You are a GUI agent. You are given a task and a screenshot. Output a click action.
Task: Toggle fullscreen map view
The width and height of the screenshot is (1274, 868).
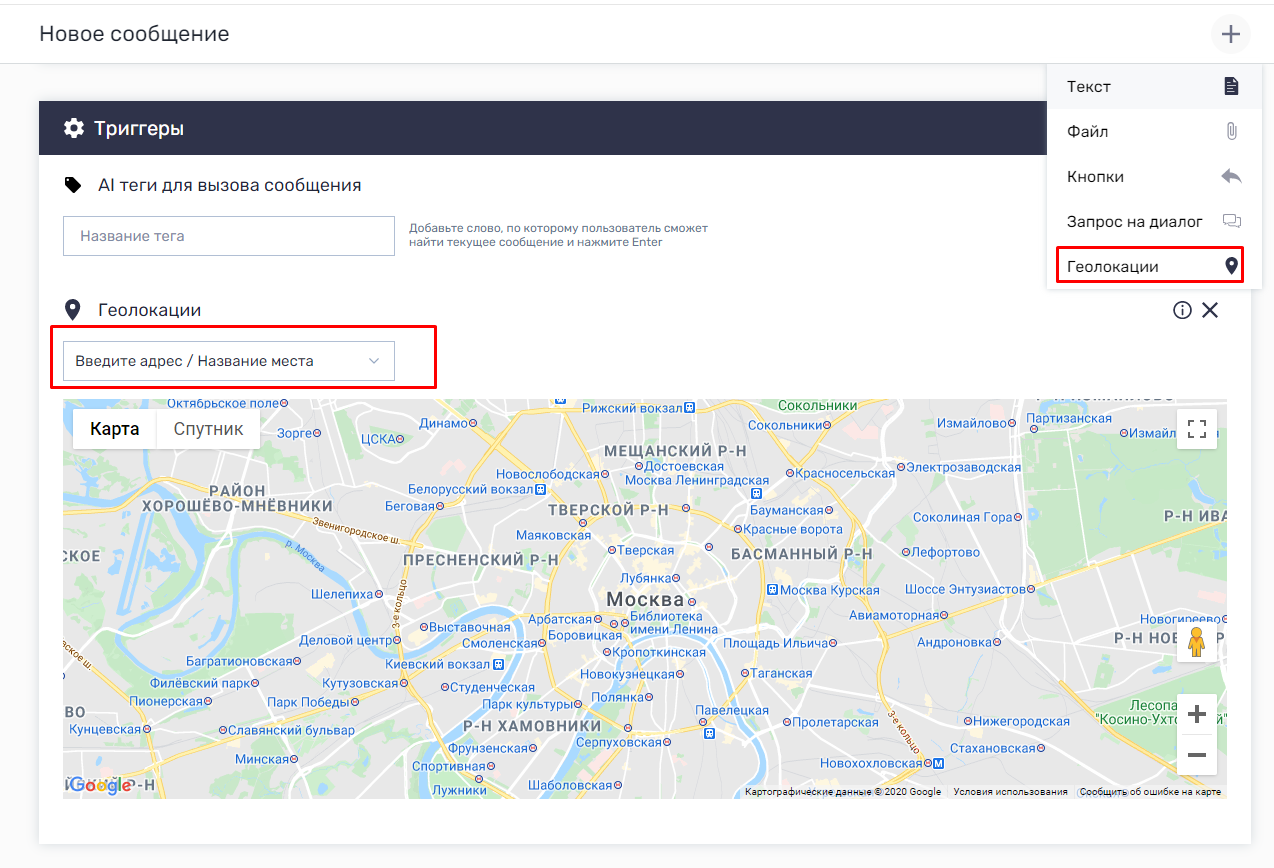click(1197, 429)
